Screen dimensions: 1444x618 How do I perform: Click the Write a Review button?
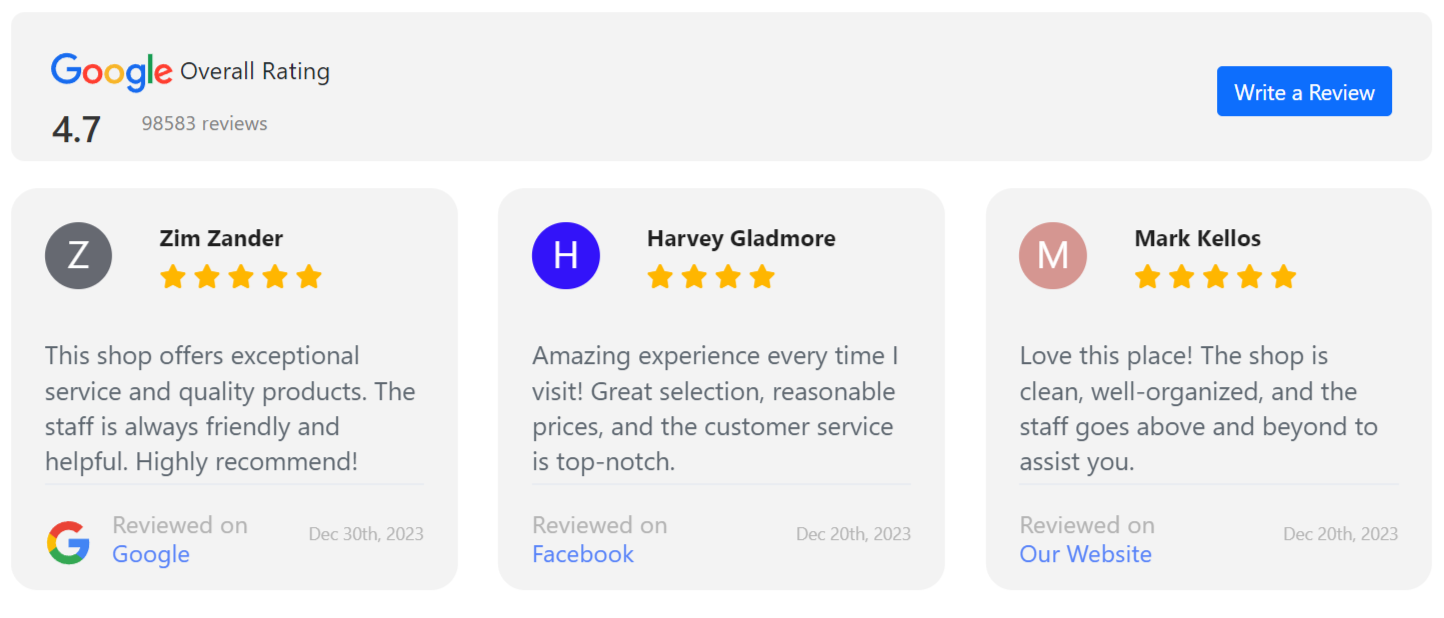coord(1304,92)
